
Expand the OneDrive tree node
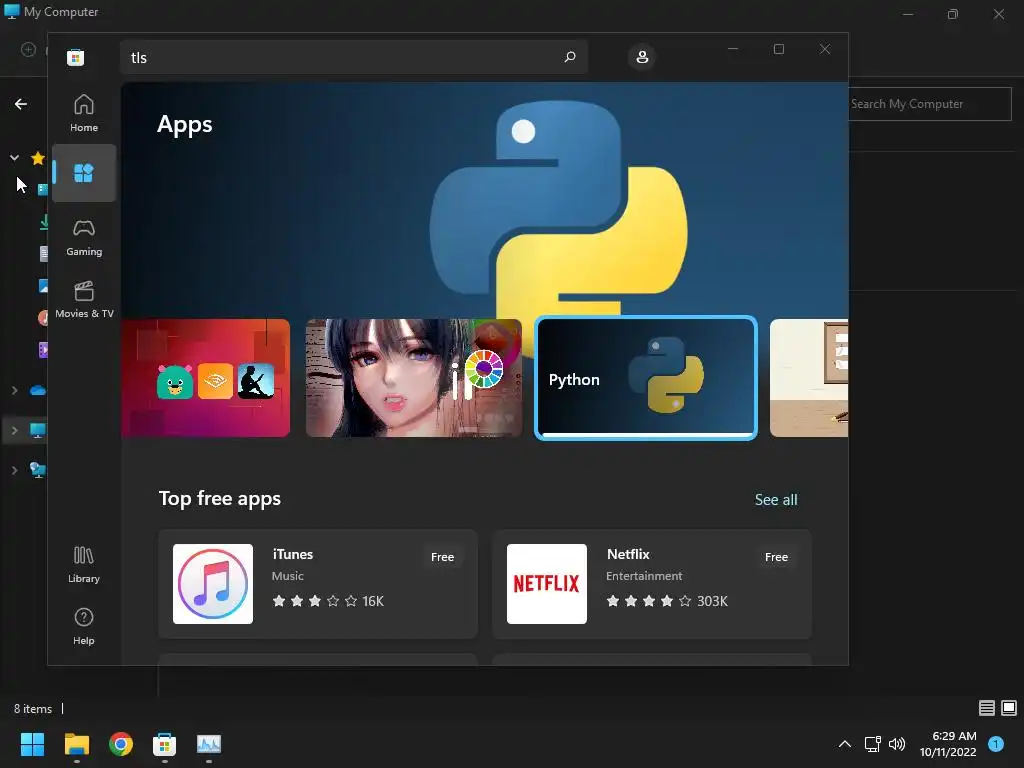(14, 391)
